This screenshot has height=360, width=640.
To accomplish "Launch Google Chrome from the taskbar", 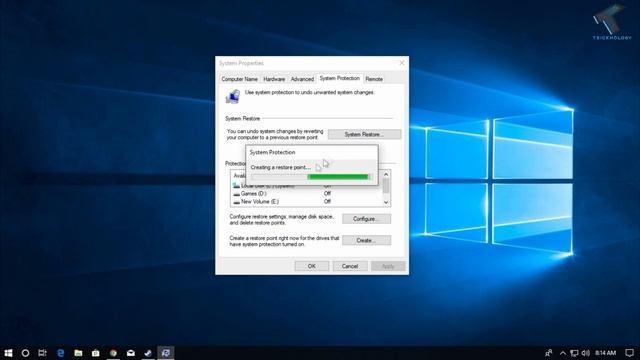I will click(113, 353).
